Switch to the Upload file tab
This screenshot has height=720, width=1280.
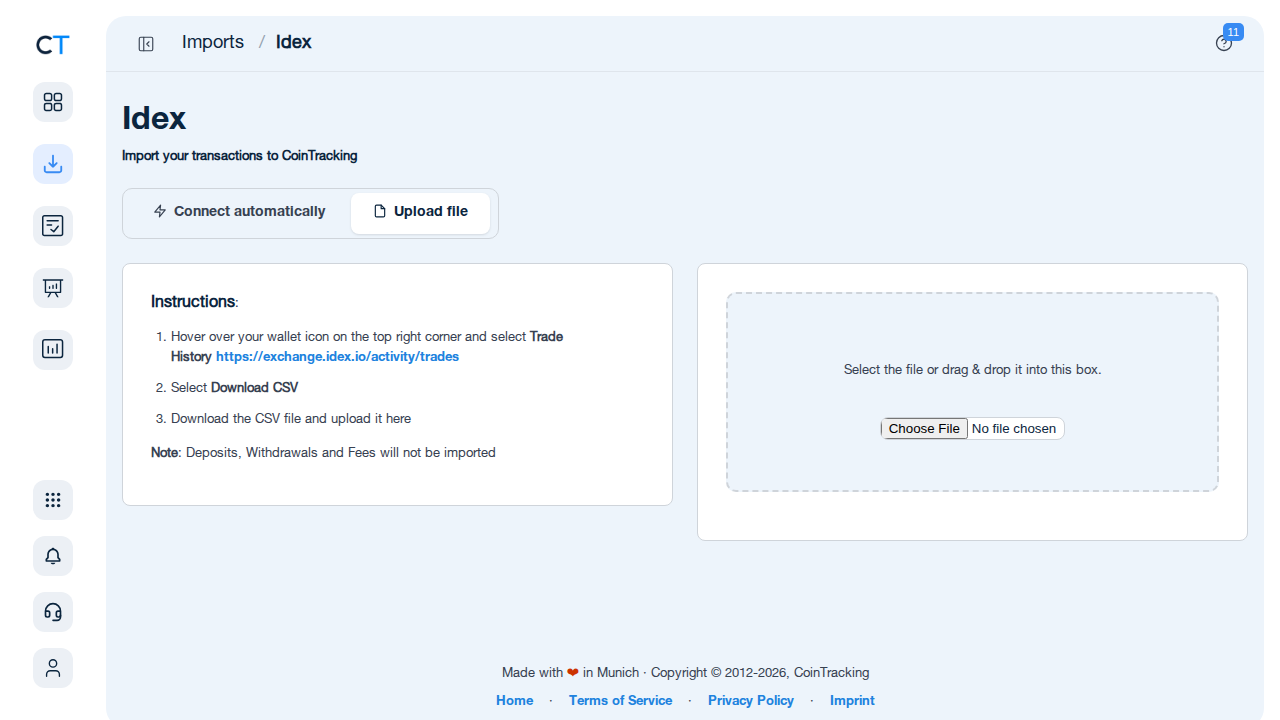pos(420,212)
